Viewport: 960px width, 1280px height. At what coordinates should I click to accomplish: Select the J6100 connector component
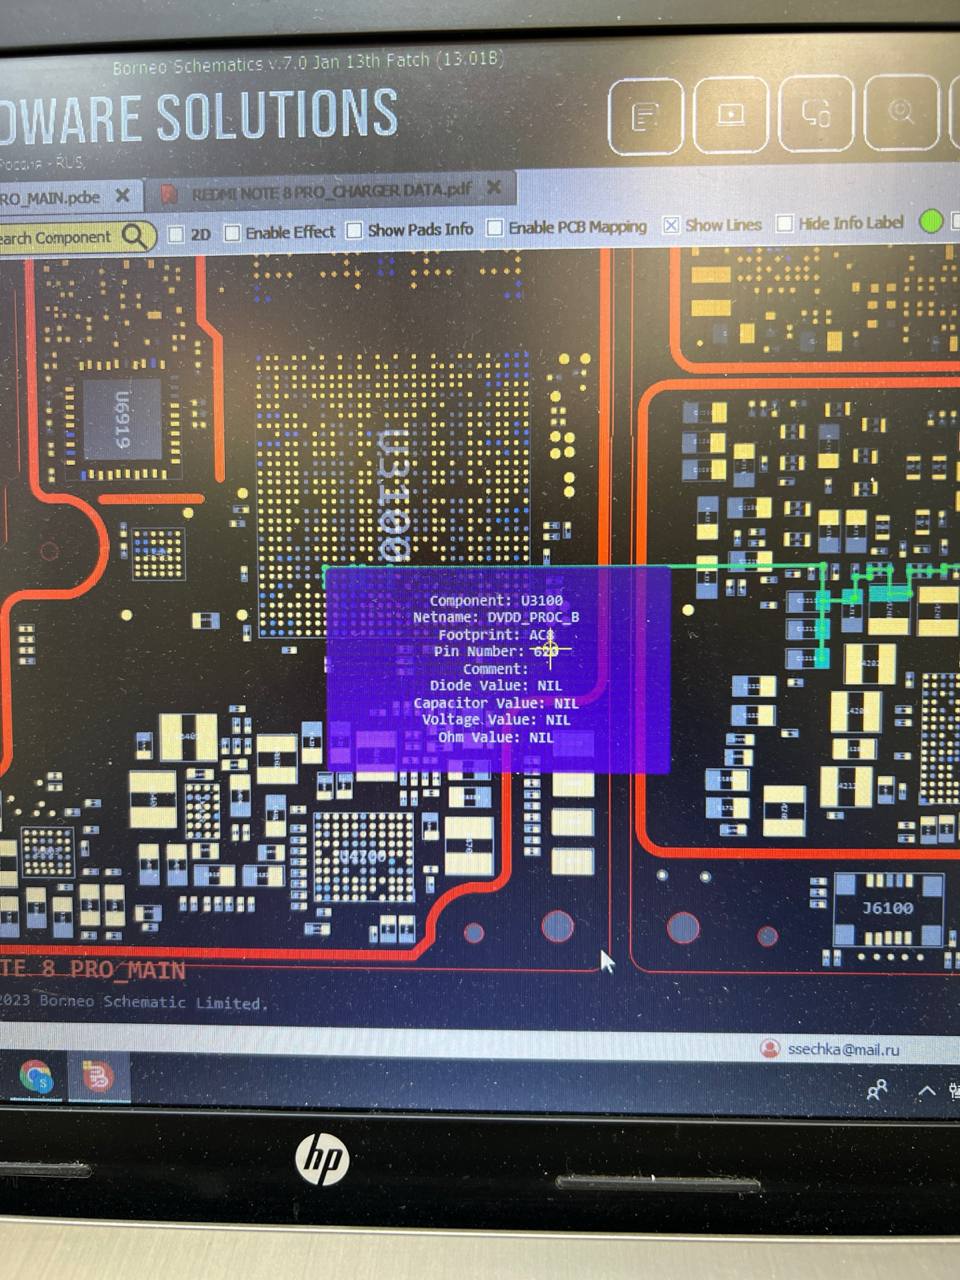[888, 908]
